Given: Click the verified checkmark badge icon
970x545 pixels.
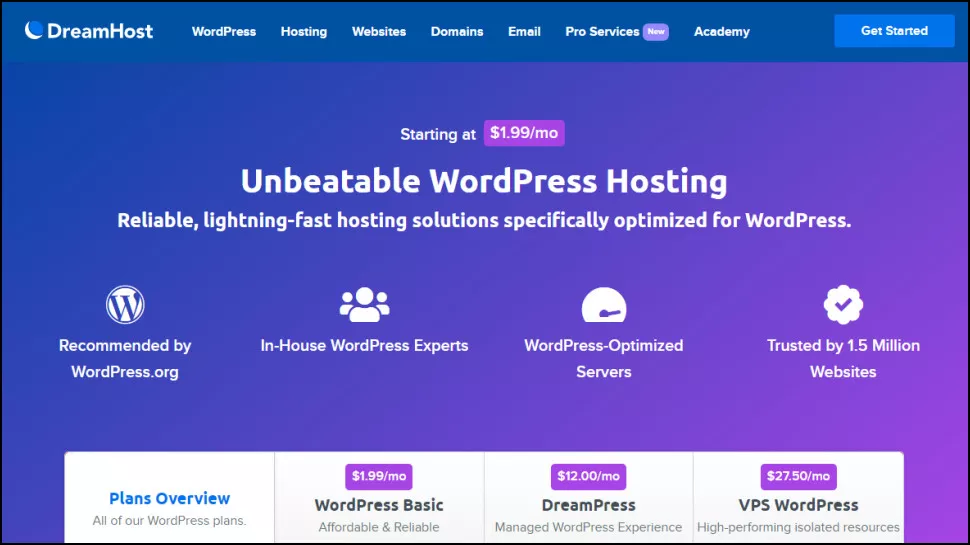Looking at the screenshot, I should tap(843, 304).
